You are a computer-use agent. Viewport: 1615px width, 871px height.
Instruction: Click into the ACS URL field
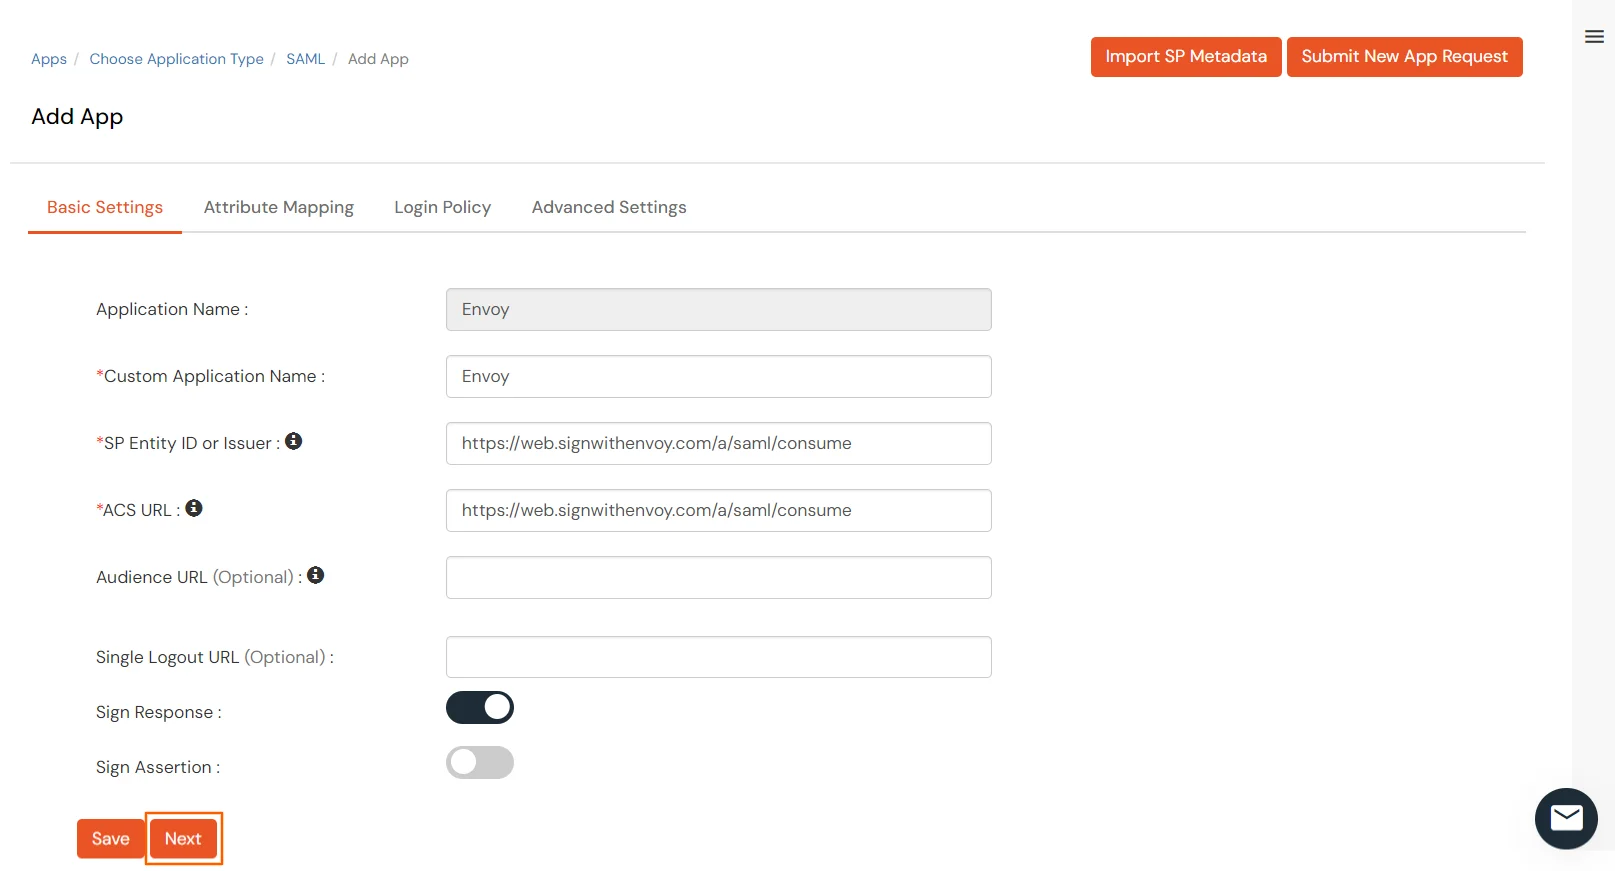coord(719,511)
